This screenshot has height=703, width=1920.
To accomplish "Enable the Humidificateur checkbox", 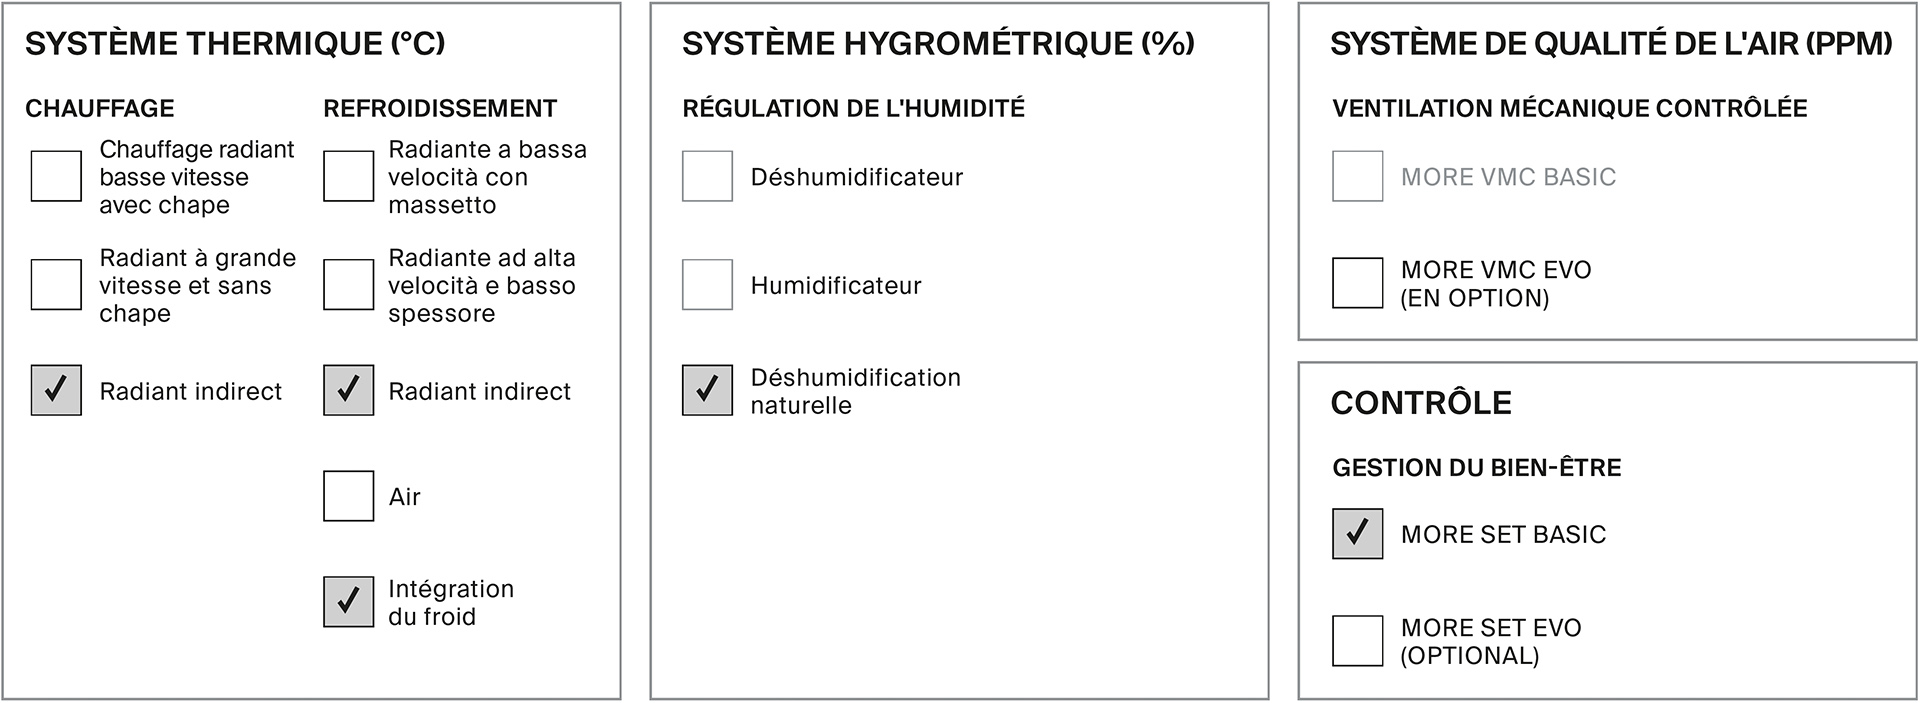I will [x=707, y=284].
